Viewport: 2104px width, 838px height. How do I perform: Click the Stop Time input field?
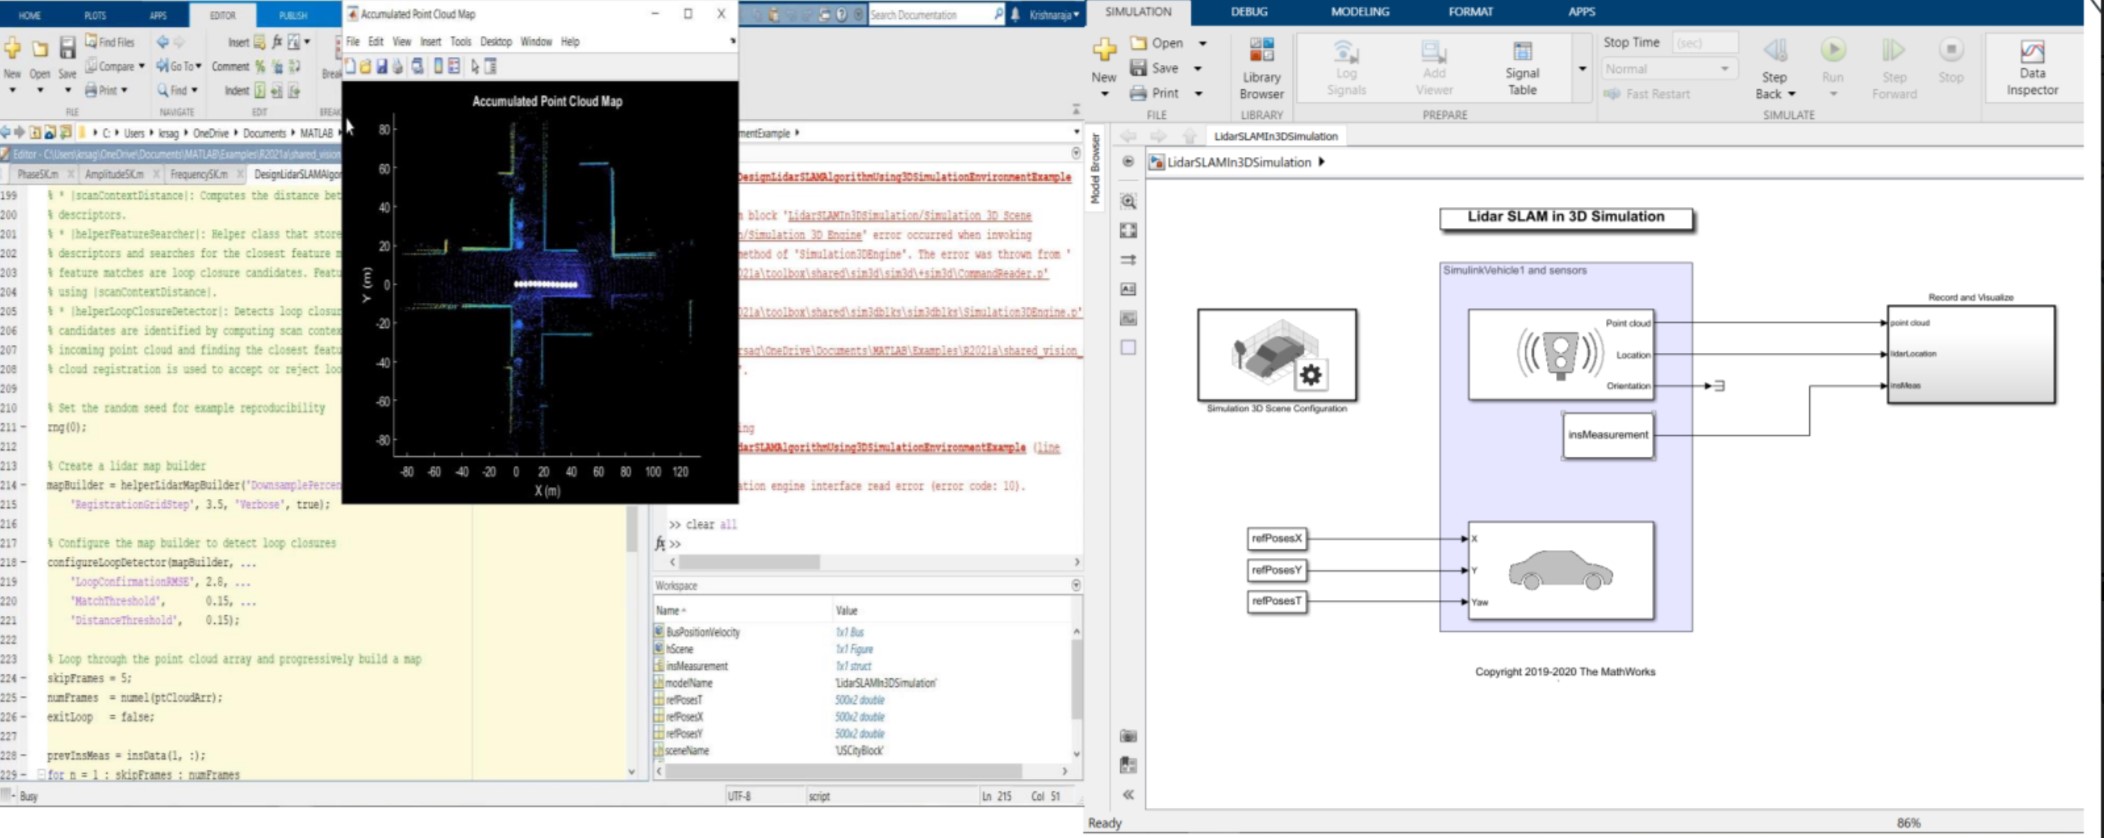(1704, 43)
